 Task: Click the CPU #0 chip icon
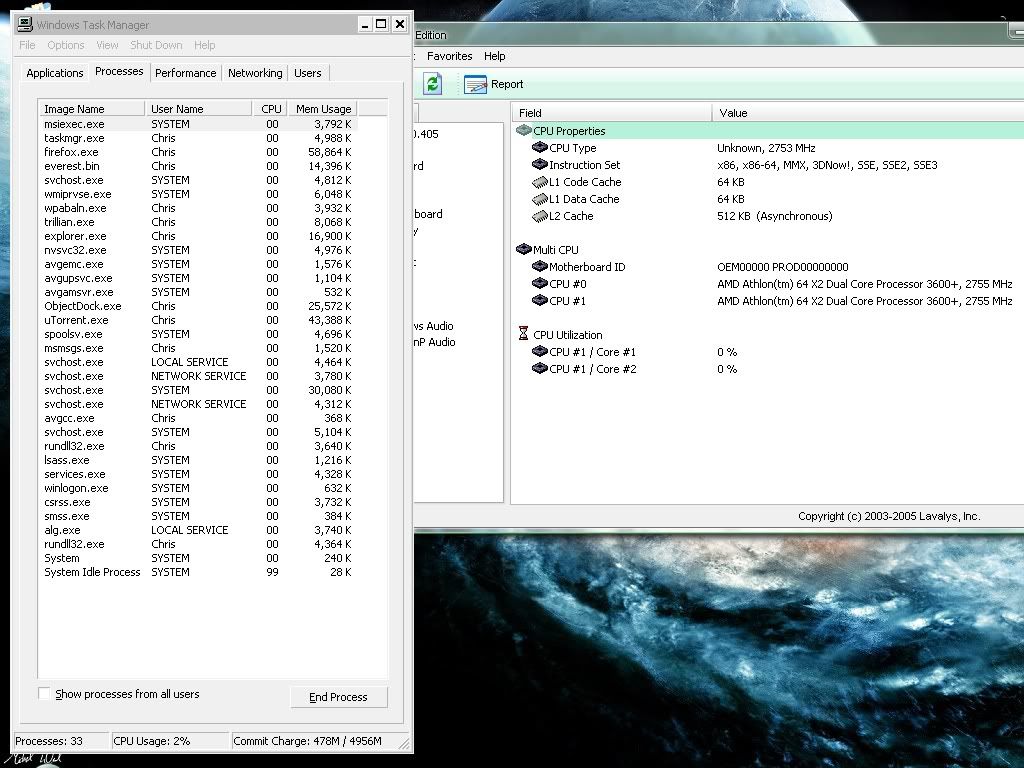(x=539, y=283)
